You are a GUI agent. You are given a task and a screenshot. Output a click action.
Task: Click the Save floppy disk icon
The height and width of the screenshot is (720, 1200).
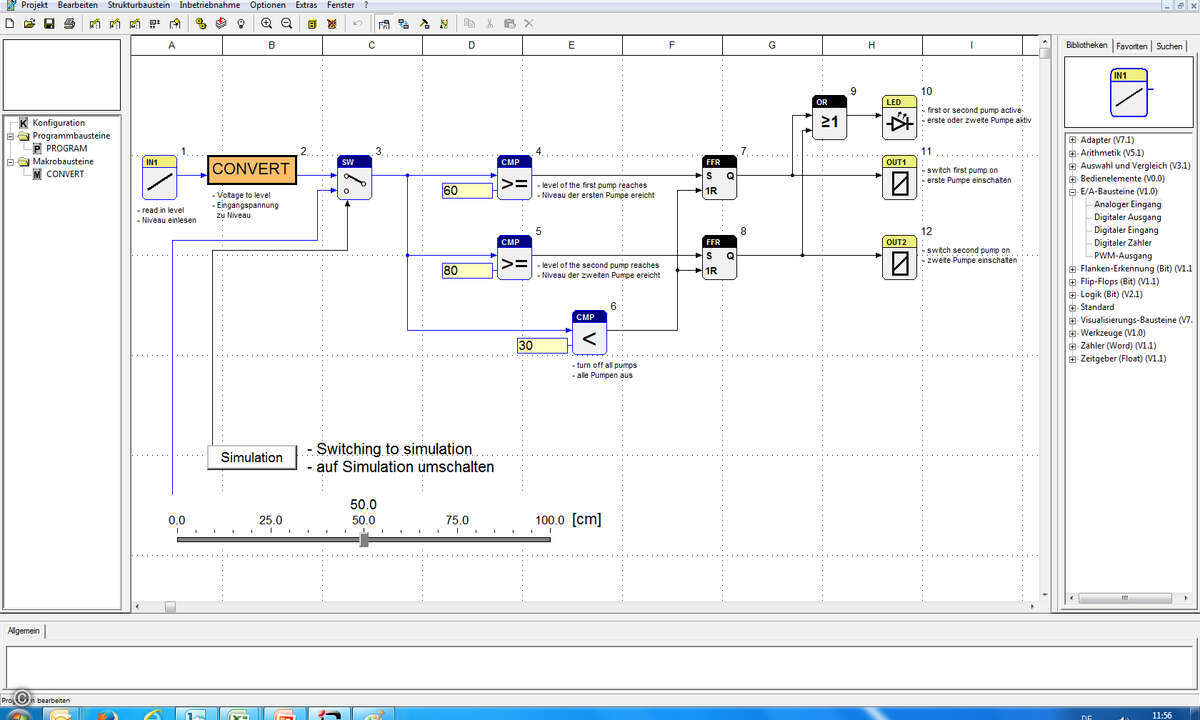49,23
